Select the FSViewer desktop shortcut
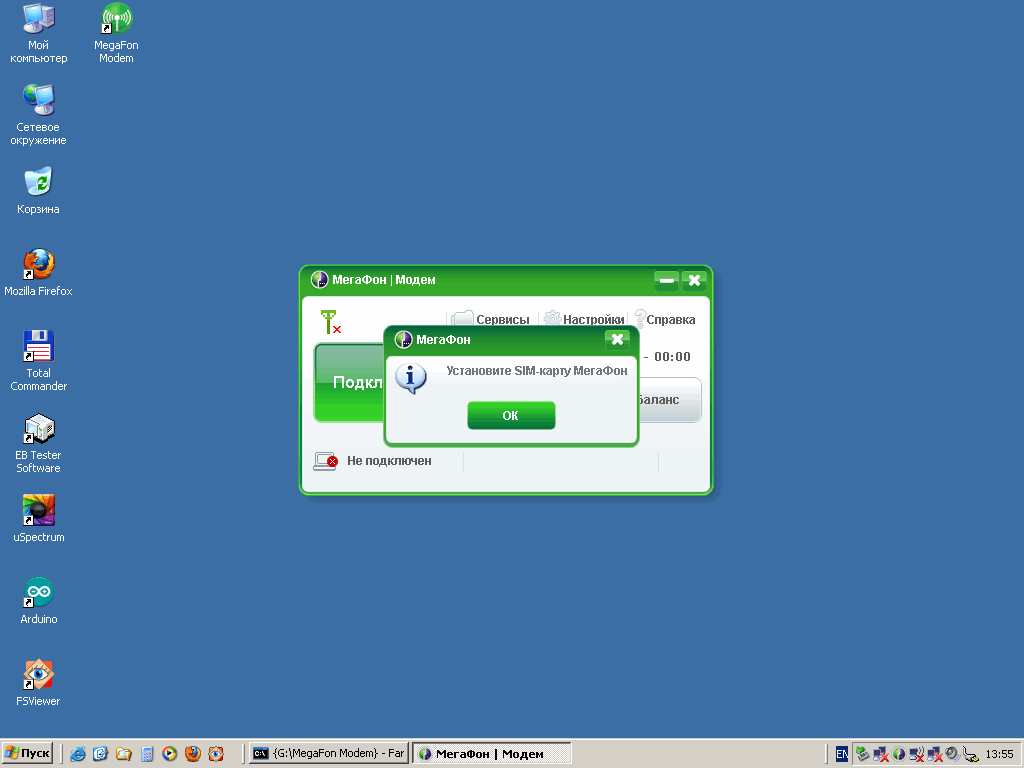1024x768 pixels. pyautogui.click(x=39, y=683)
